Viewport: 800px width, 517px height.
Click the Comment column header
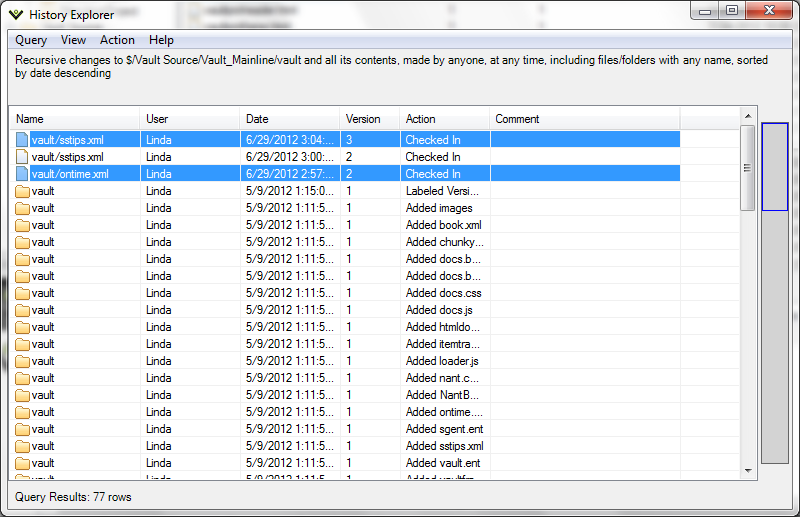585,119
